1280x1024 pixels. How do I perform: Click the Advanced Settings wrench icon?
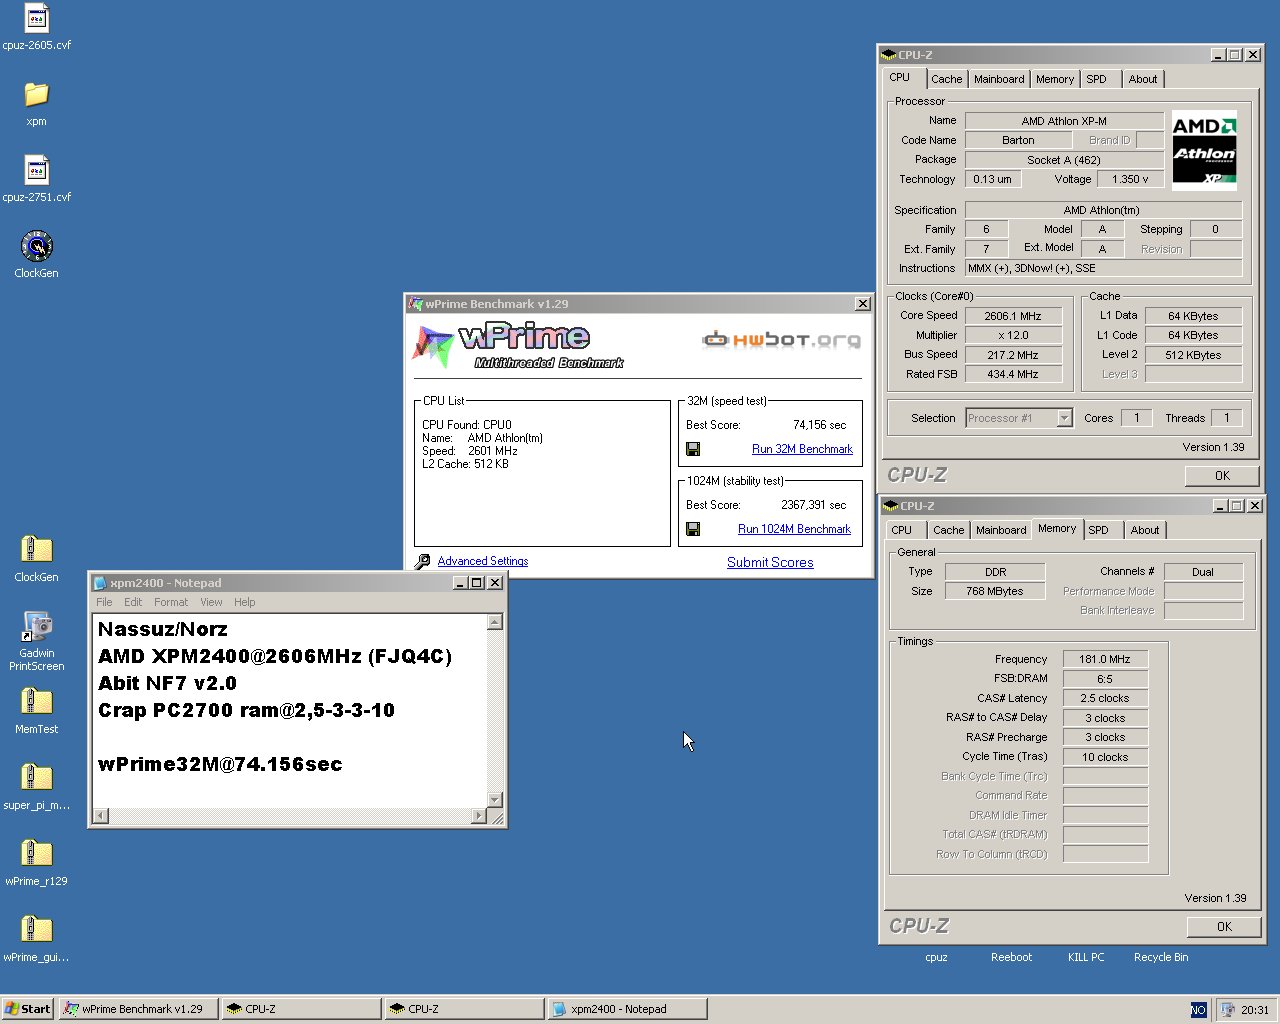[422, 562]
